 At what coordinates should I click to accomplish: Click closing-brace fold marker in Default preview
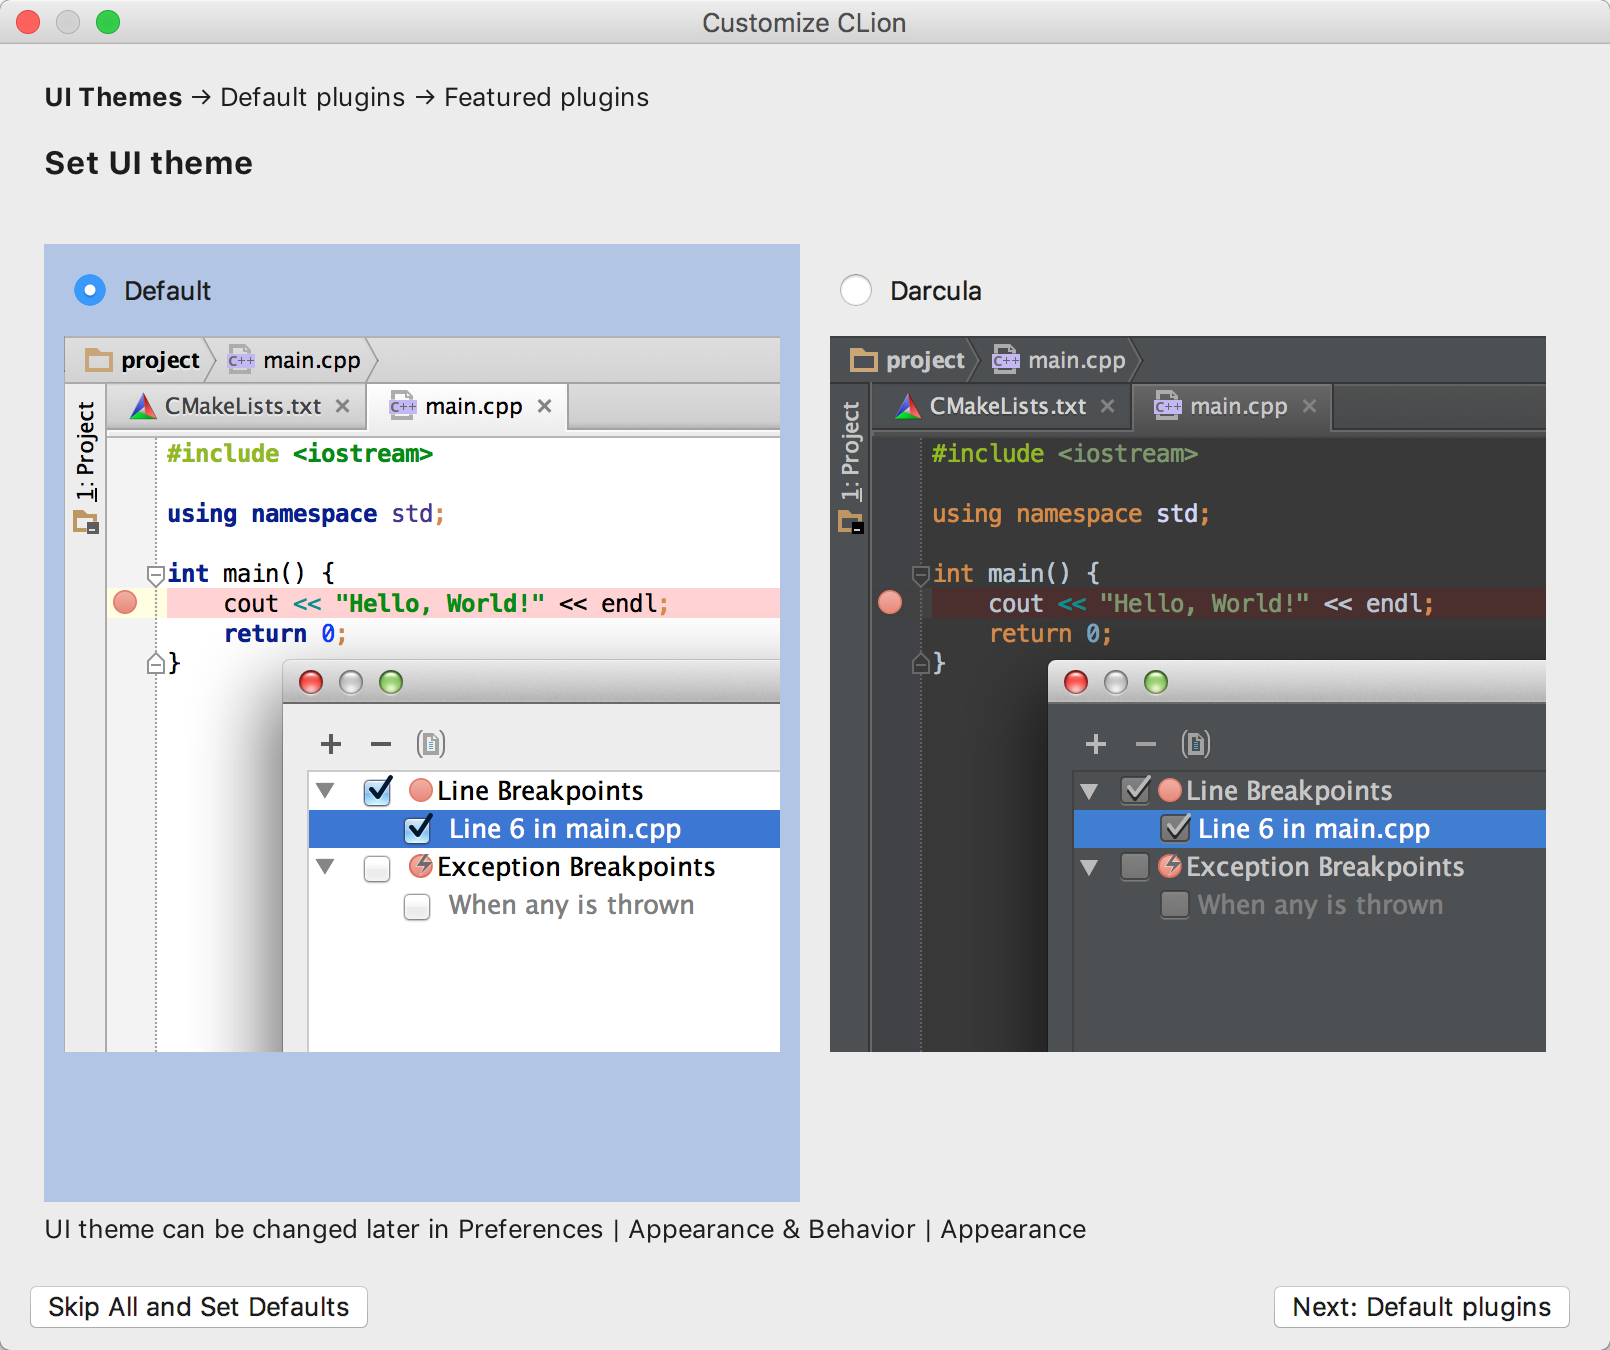click(155, 662)
